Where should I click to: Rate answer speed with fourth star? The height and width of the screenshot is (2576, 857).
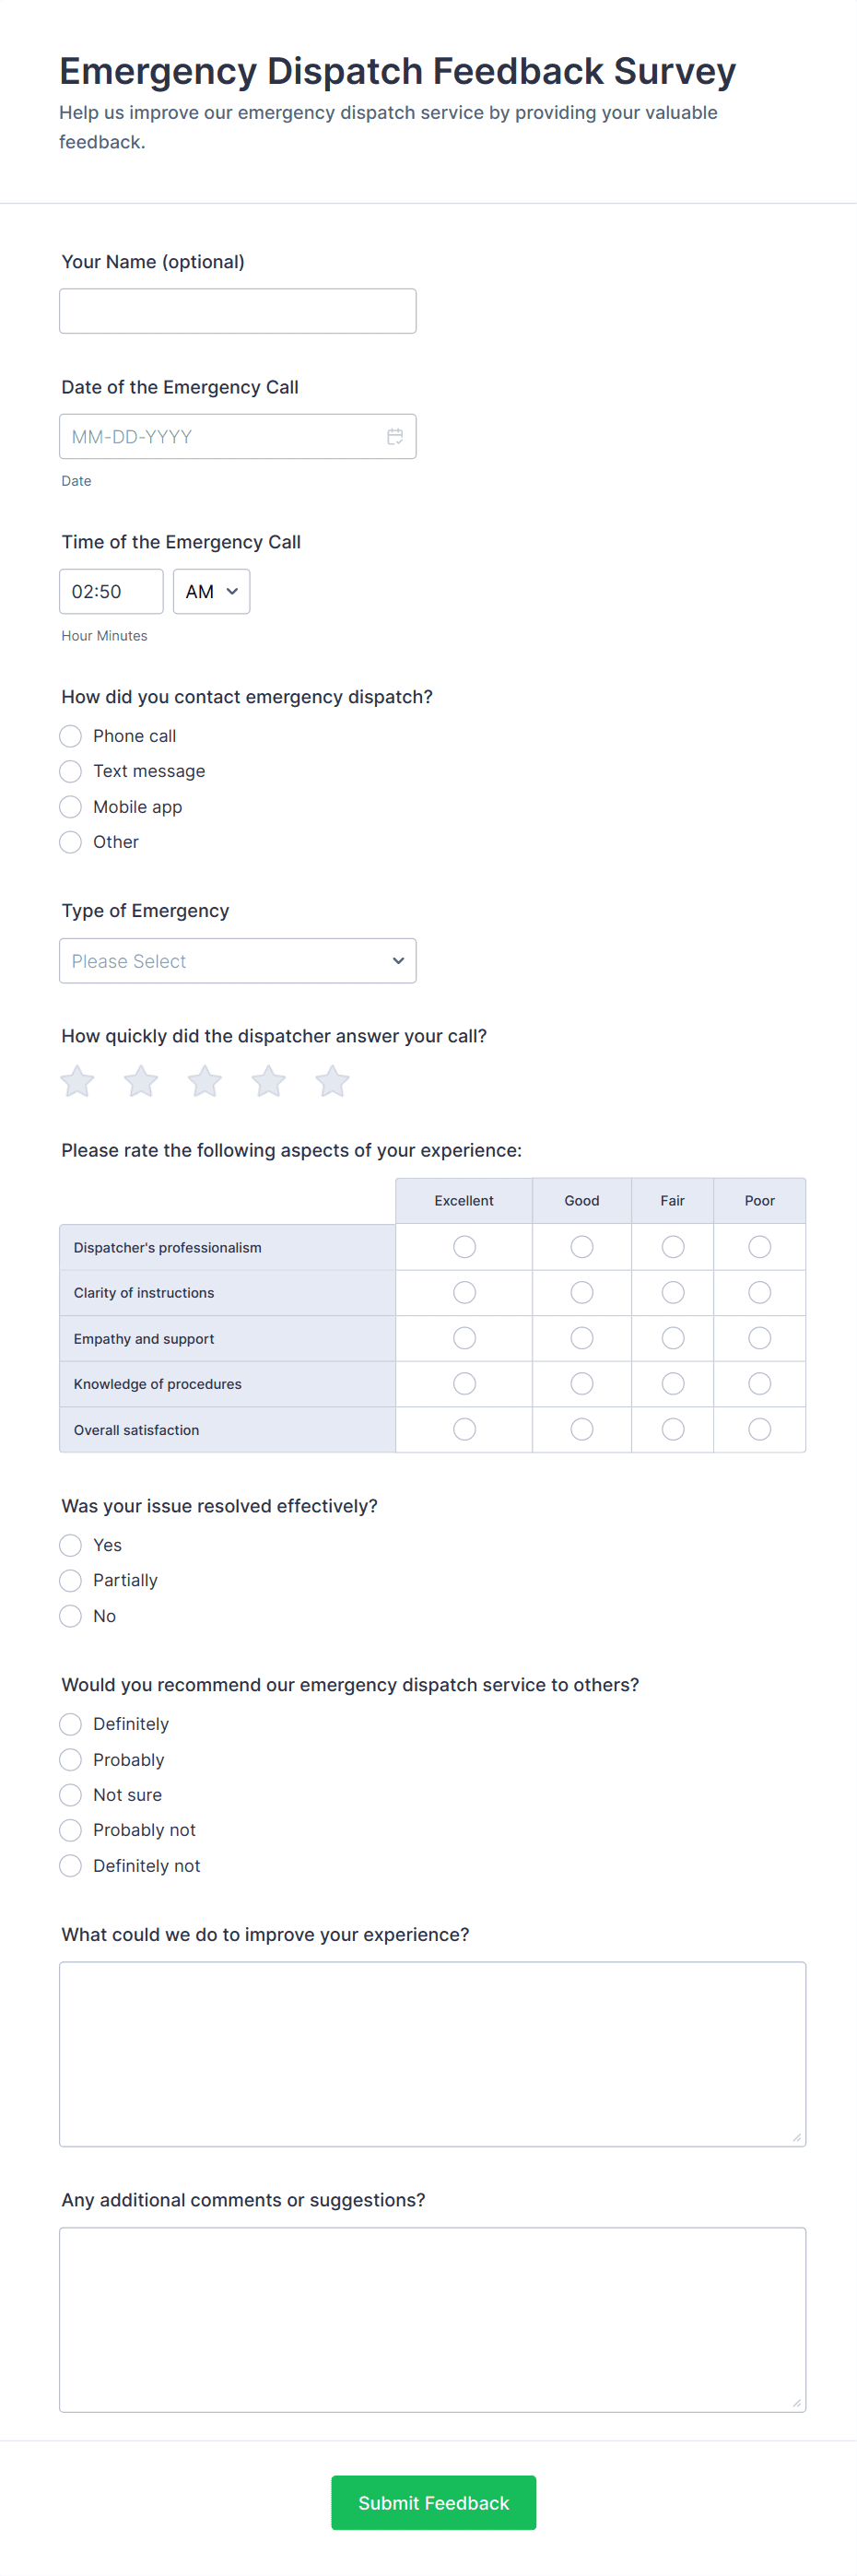click(268, 1081)
